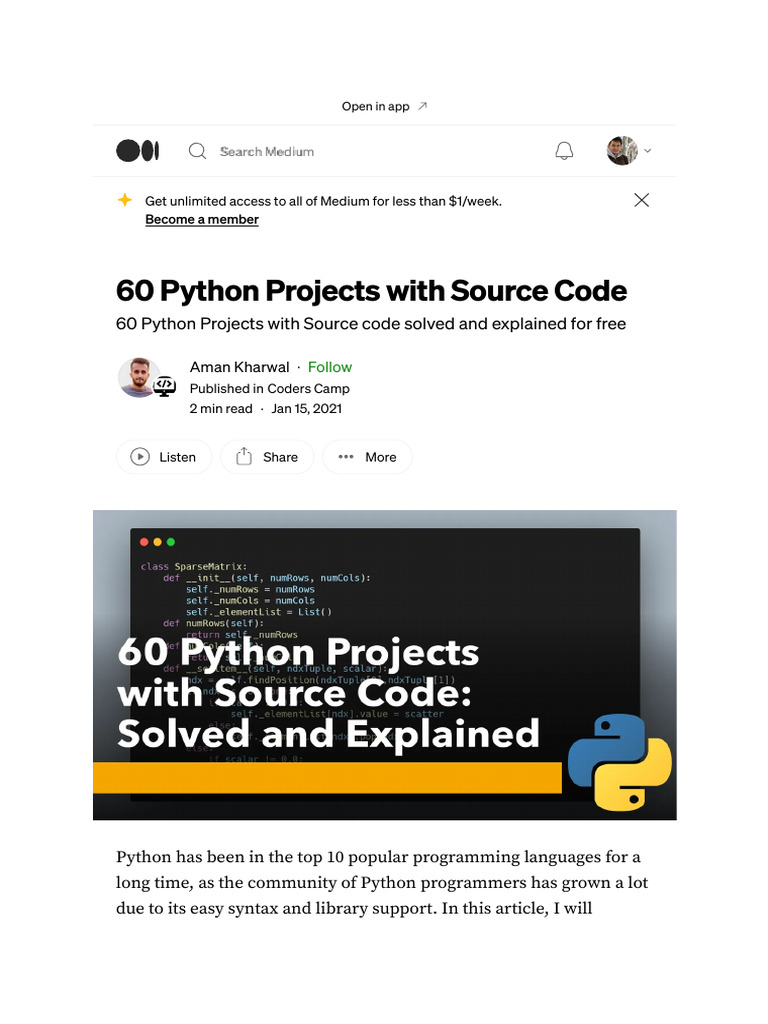Follow author Aman Kharwal
768x1024 pixels.
(330, 367)
